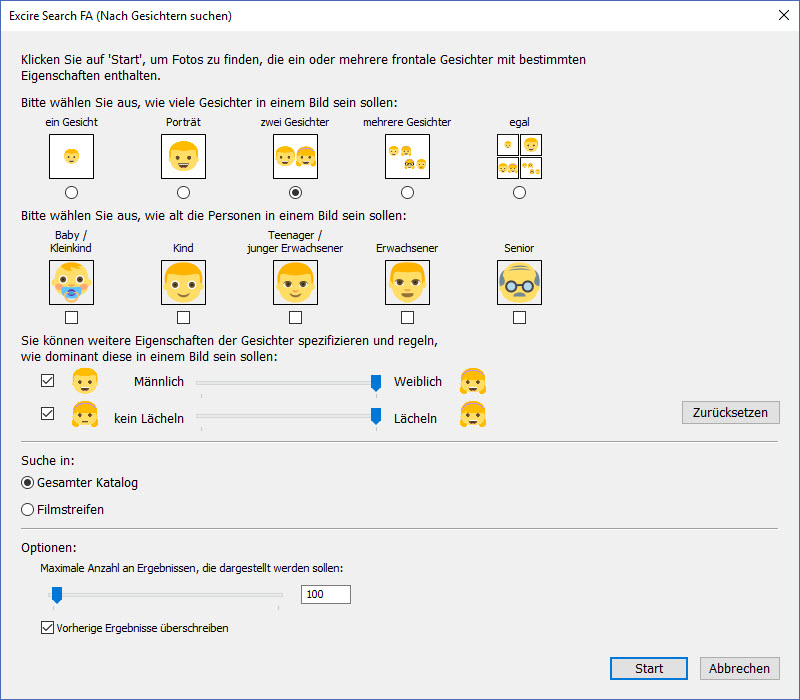Click Start to begin the face search
This screenshot has height=700, width=800.
pos(649,669)
